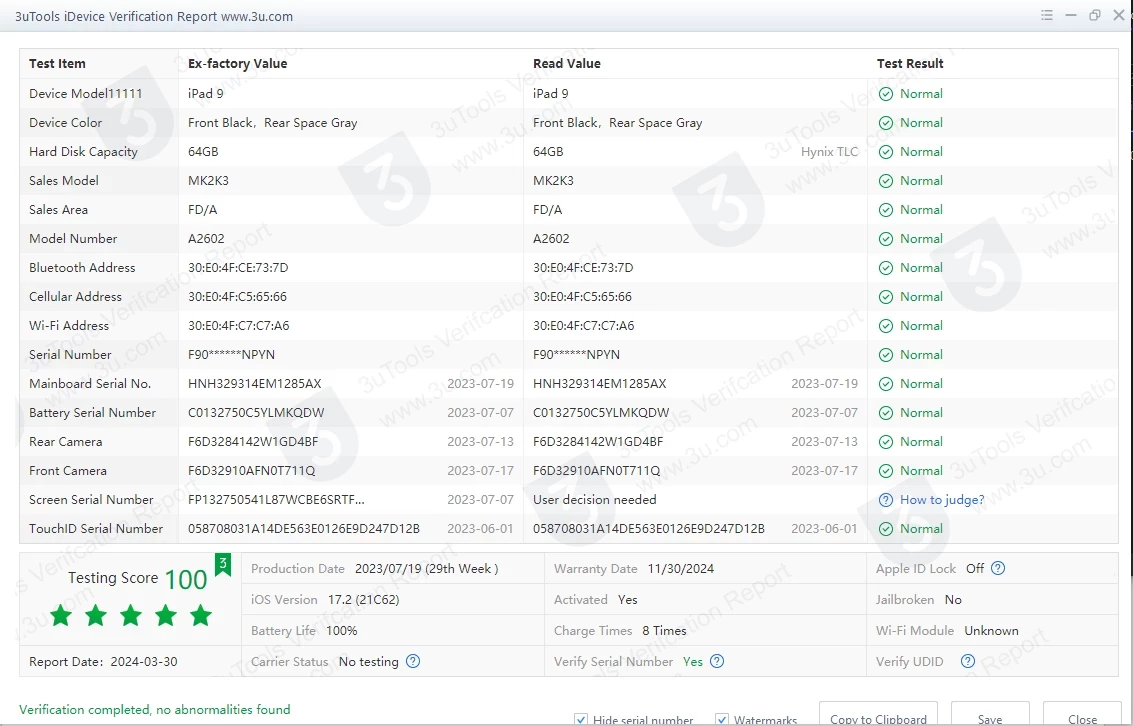Open the title bar menu list icon
The height and width of the screenshot is (726, 1133).
[x=1046, y=15]
